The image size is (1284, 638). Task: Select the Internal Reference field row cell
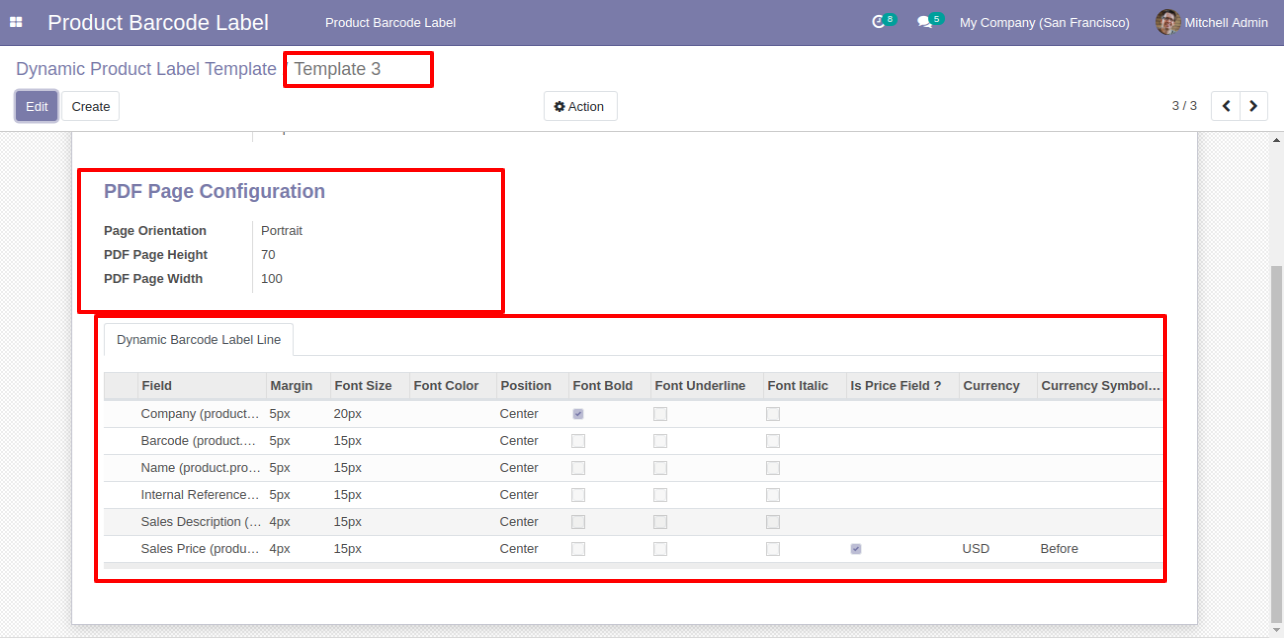pyautogui.click(x=201, y=495)
